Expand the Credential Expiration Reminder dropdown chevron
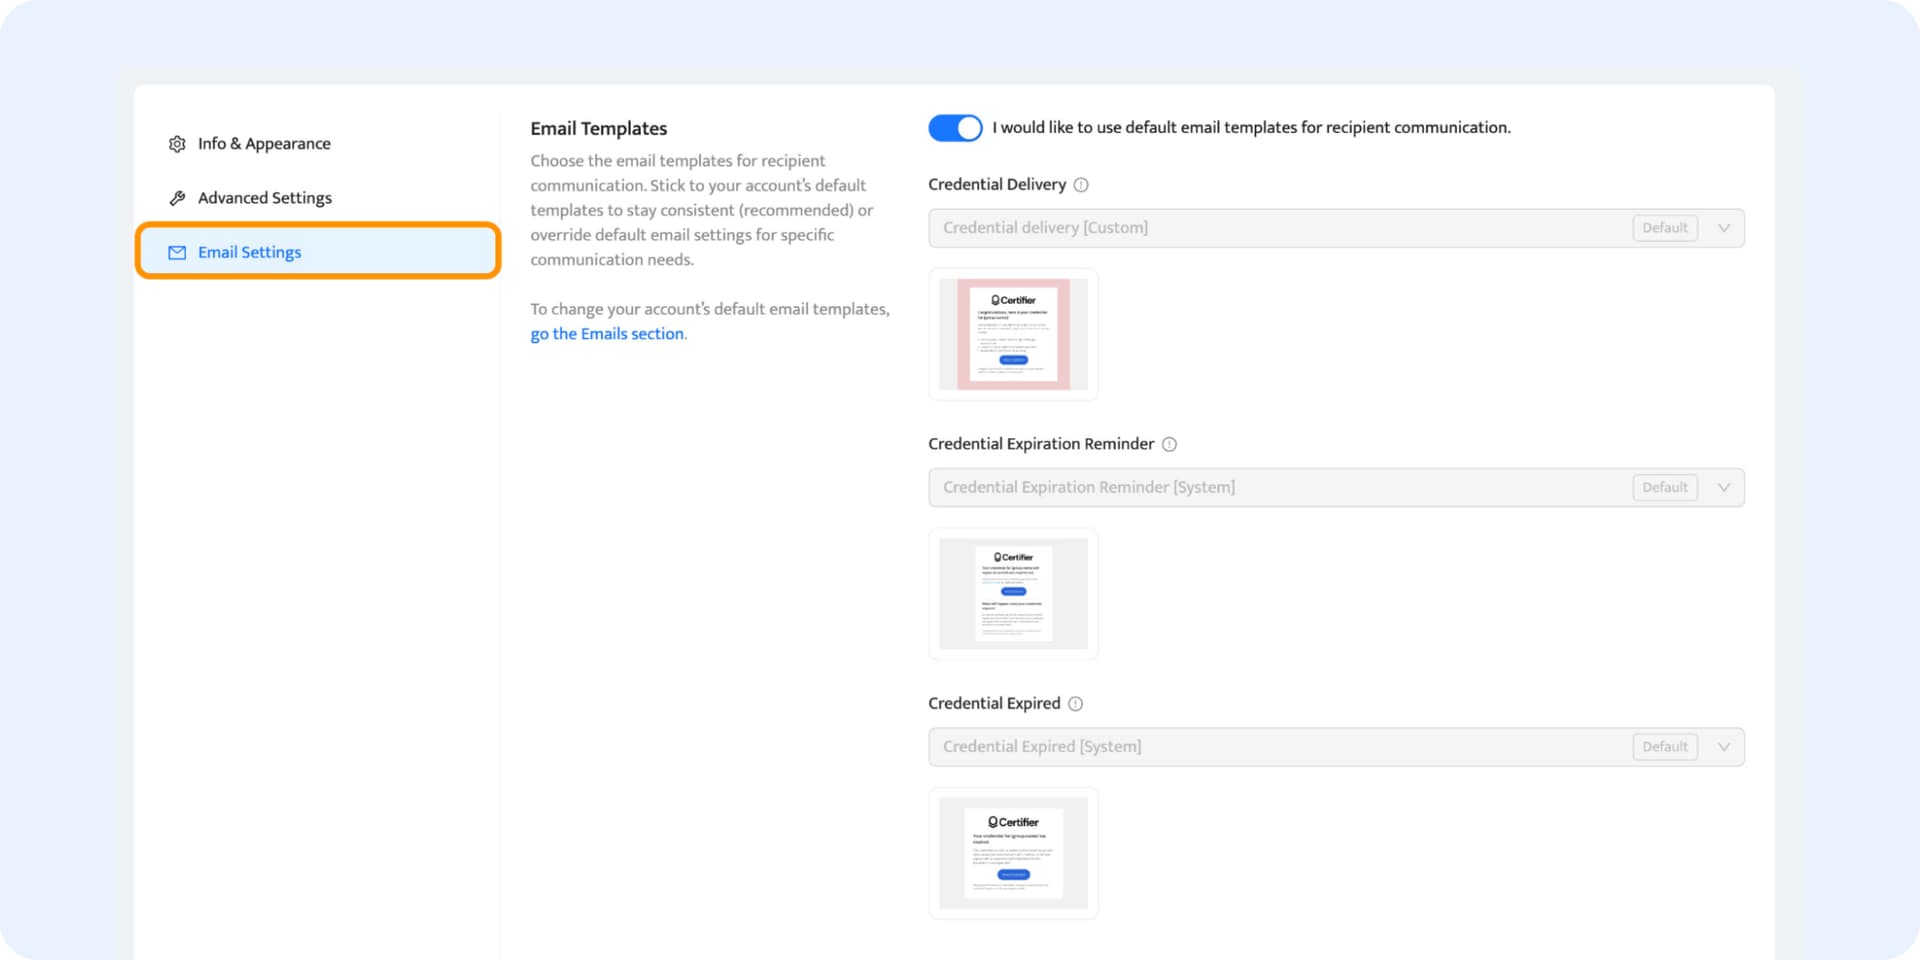The image size is (1920, 960). point(1724,488)
